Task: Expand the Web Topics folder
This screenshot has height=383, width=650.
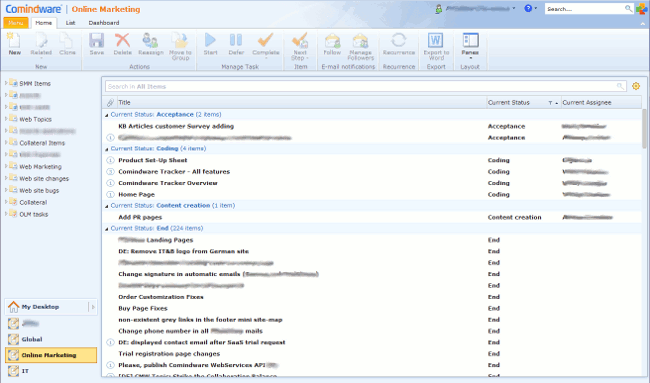Action: click(x=6, y=119)
